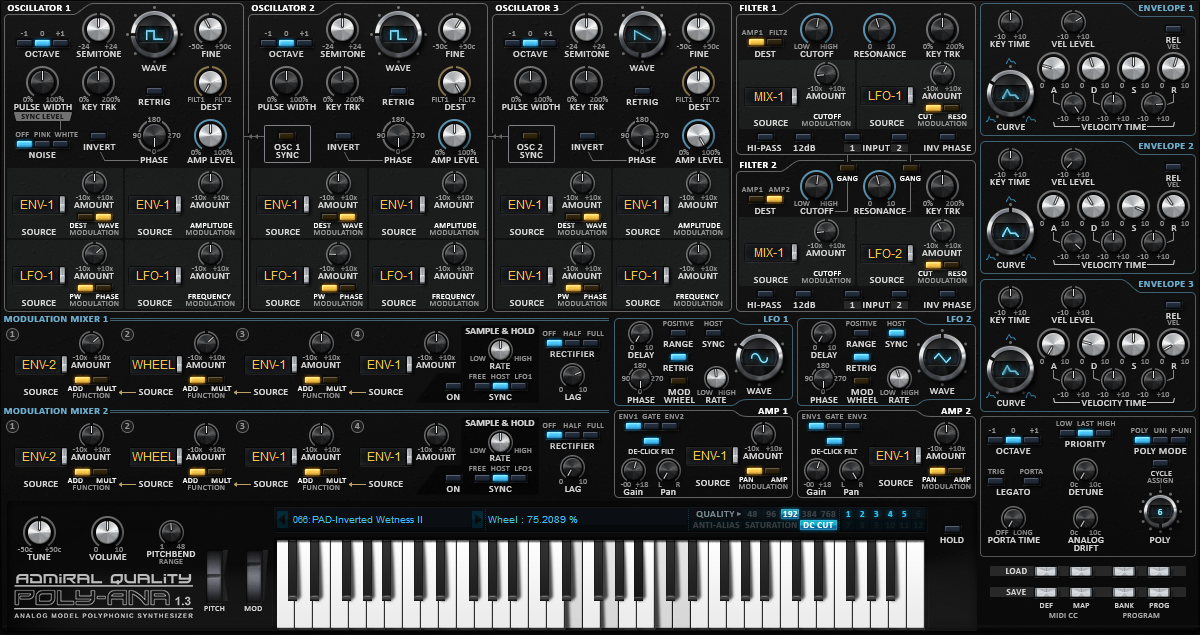Click Oscillator 2 WAVE selector dial
The height and width of the screenshot is (635, 1200).
point(398,34)
